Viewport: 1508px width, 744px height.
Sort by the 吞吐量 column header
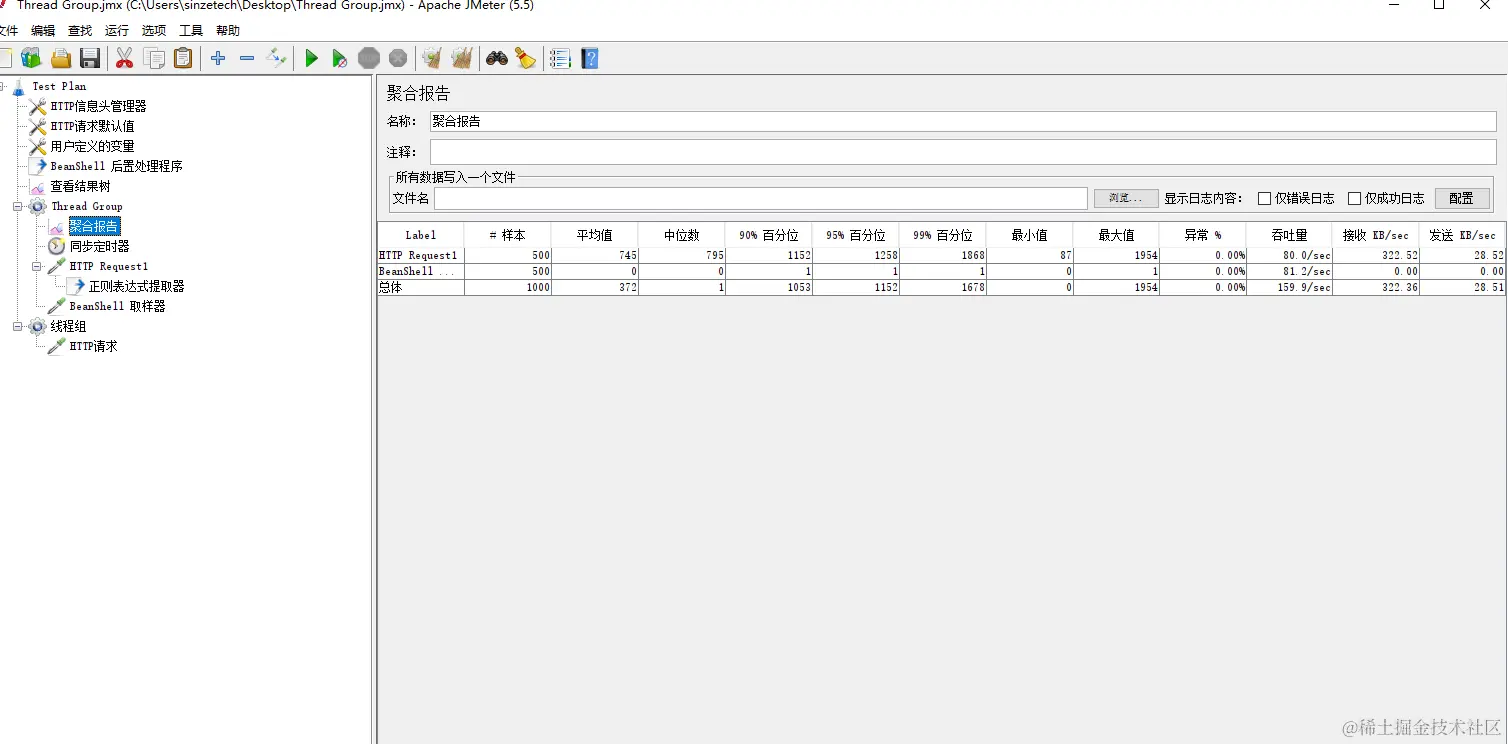point(1290,235)
